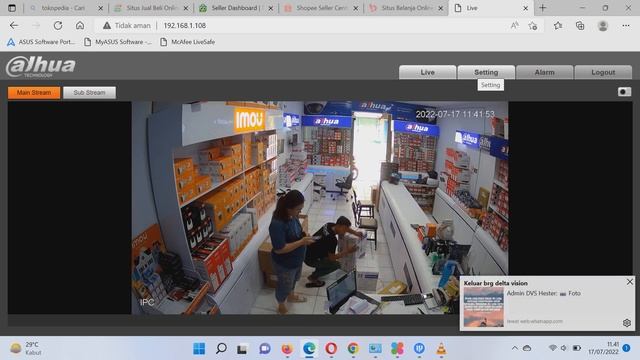Click the address bar showing 192.168.1.108
The height and width of the screenshot is (360, 640).
(x=184, y=25)
